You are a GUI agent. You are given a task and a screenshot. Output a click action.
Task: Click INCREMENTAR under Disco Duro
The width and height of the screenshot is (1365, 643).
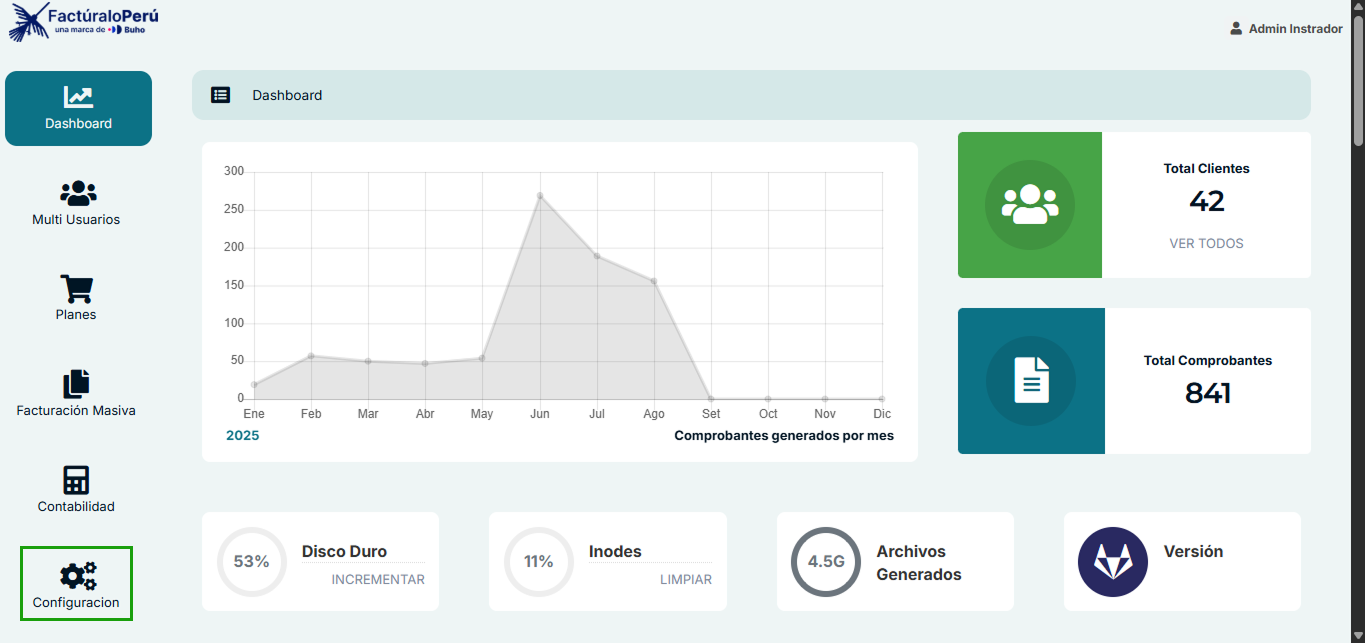pyautogui.click(x=378, y=579)
